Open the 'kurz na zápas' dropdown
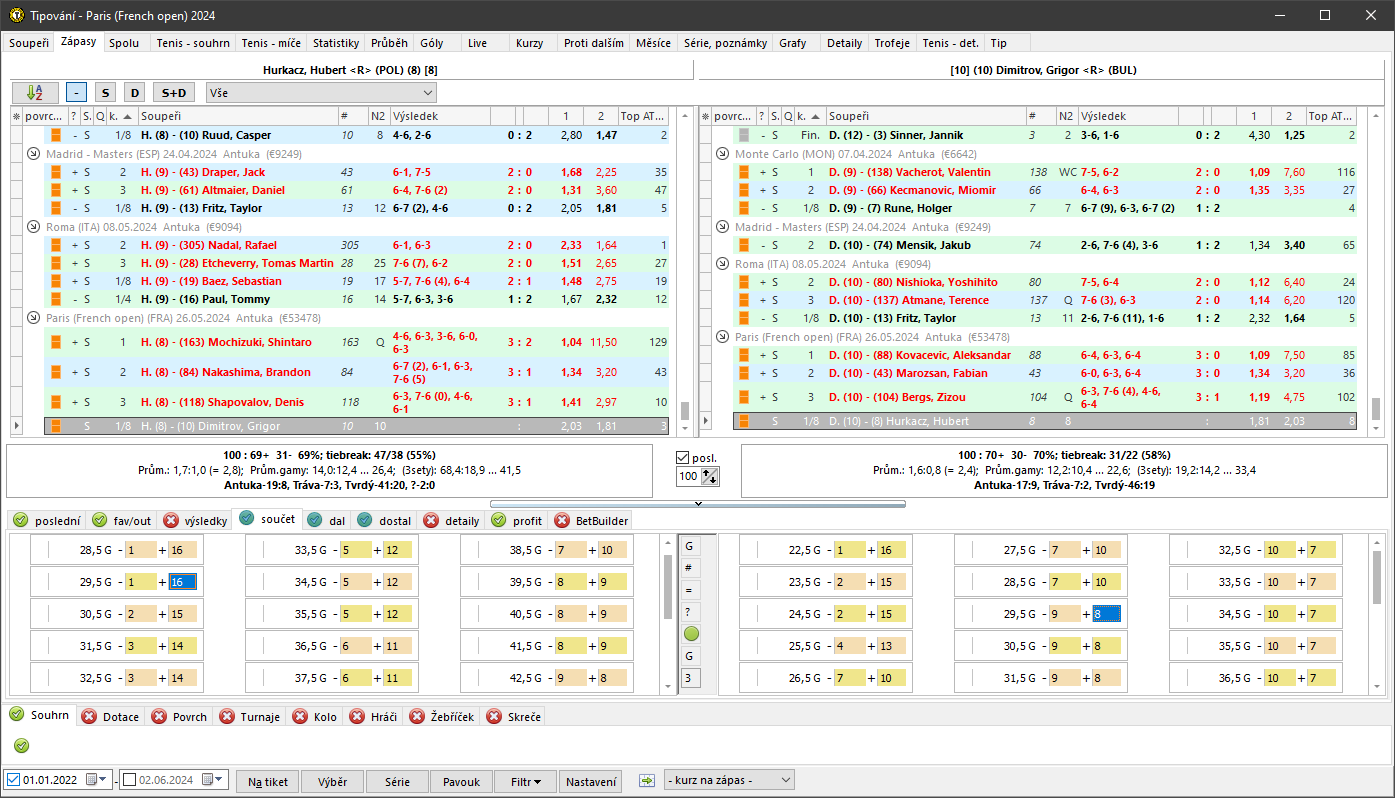This screenshot has width=1395, height=798. tap(728, 780)
